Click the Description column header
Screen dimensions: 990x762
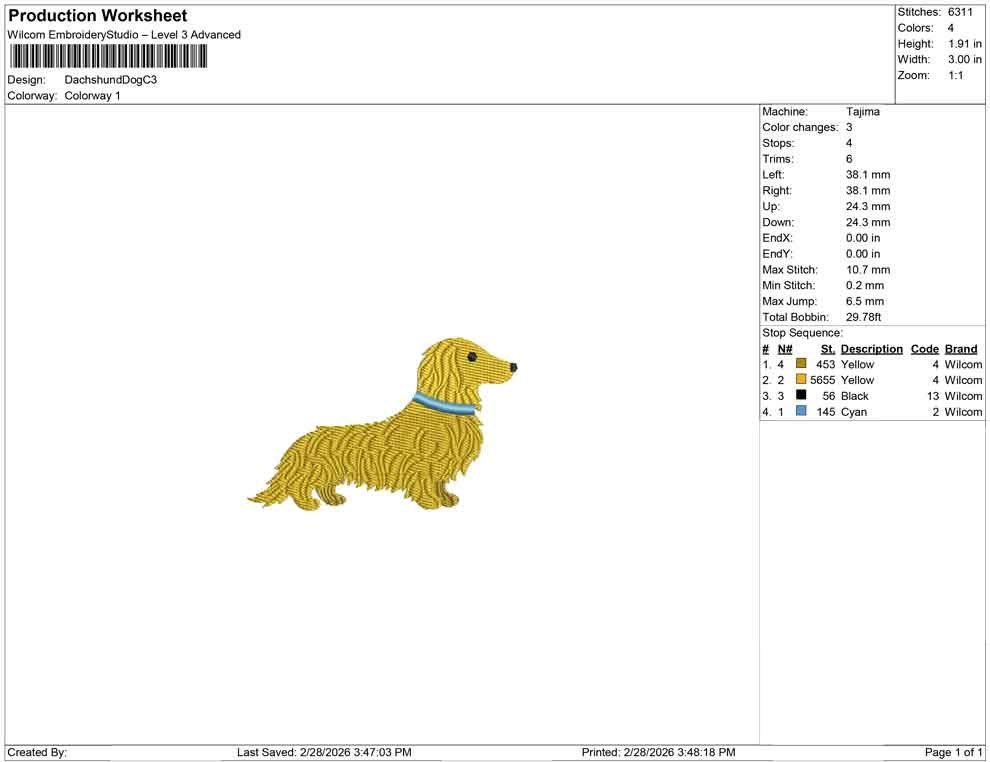[x=871, y=348]
